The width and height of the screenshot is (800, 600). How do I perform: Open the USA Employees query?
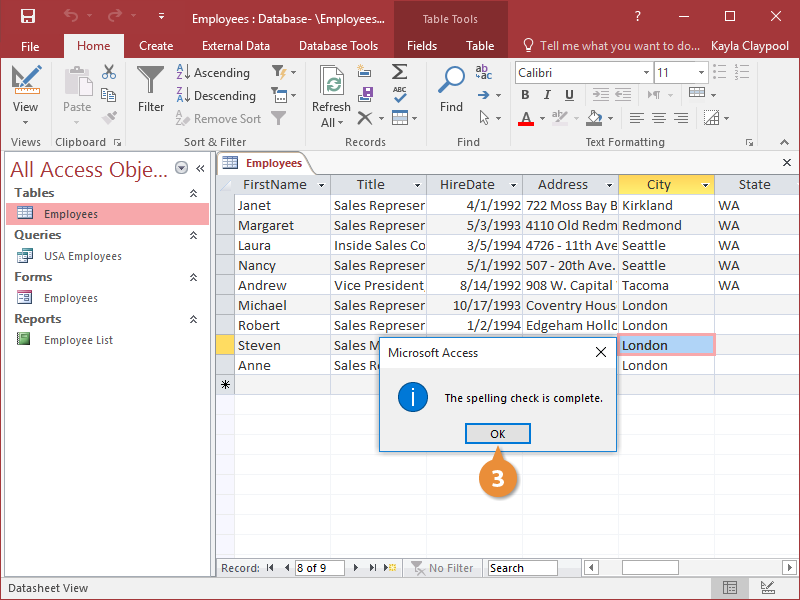click(x=82, y=256)
